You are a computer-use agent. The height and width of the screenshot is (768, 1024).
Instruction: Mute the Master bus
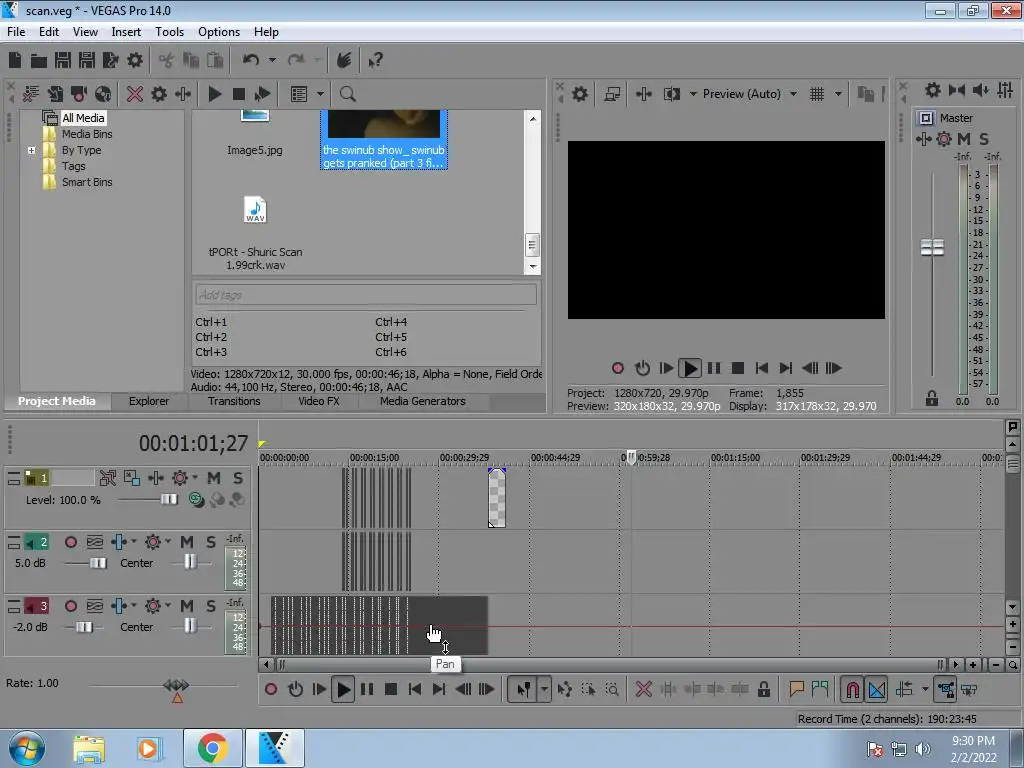pyautogui.click(x=964, y=138)
